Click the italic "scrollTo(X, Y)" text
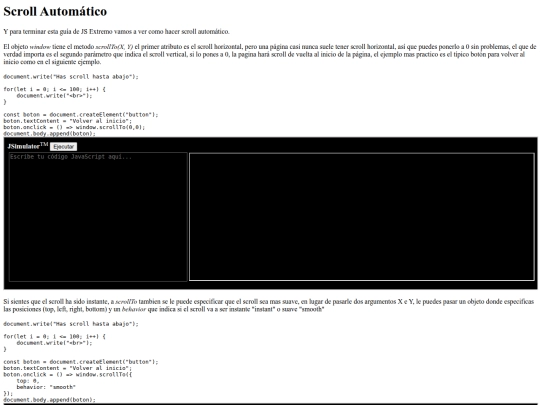The width and height of the screenshot is (540, 405). click(x=114, y=47)
